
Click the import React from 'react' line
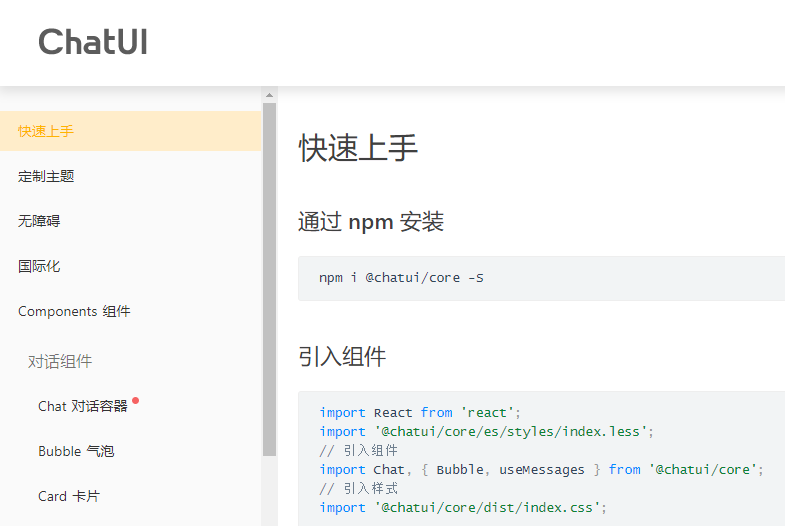point(420,412)
